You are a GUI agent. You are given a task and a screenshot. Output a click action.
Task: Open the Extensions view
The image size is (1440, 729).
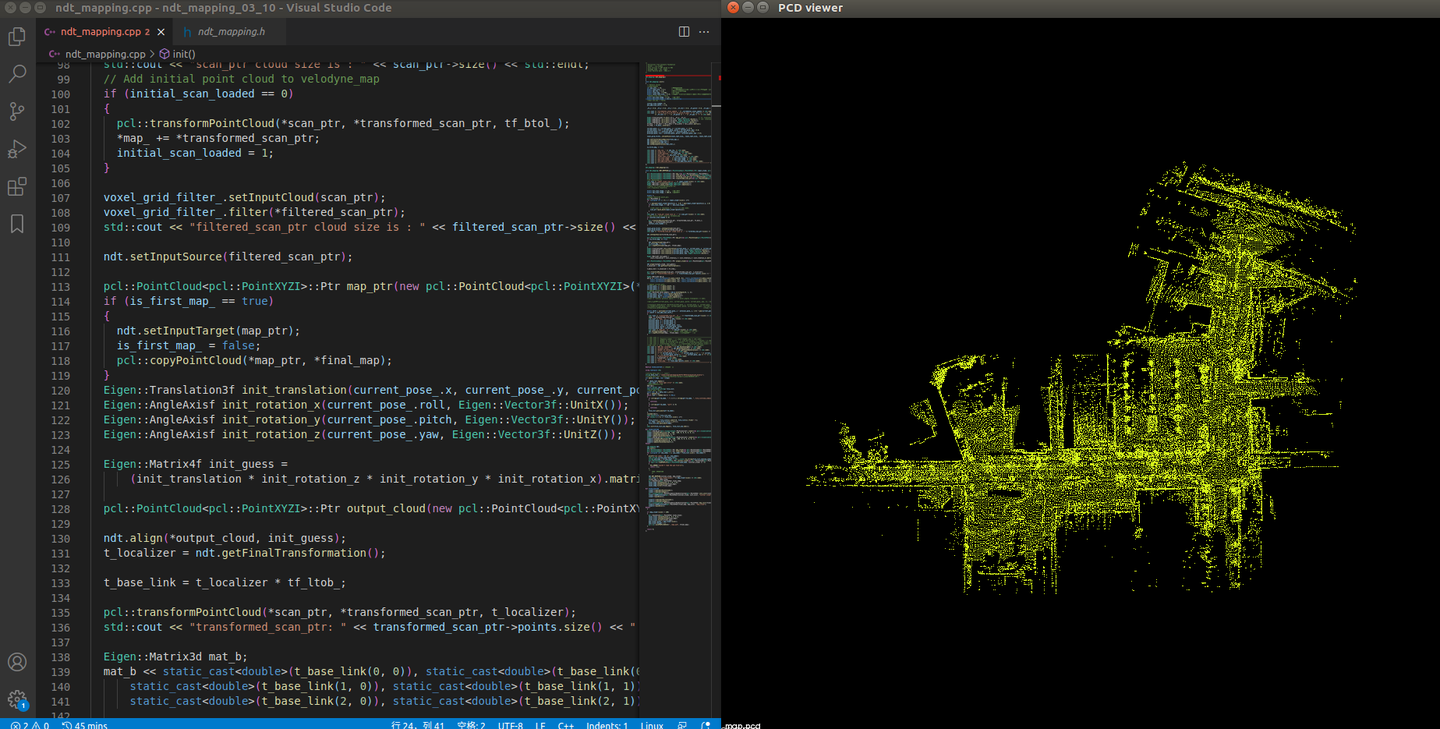(x=17, y=187)
